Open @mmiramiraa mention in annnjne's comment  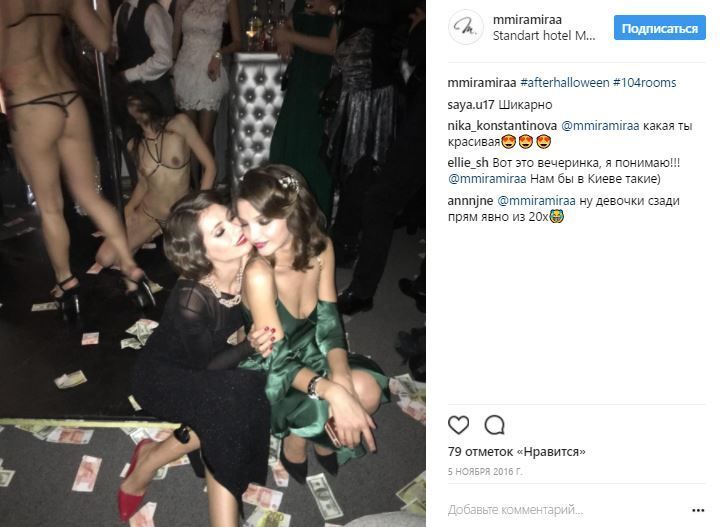click(x=536, y=201)
